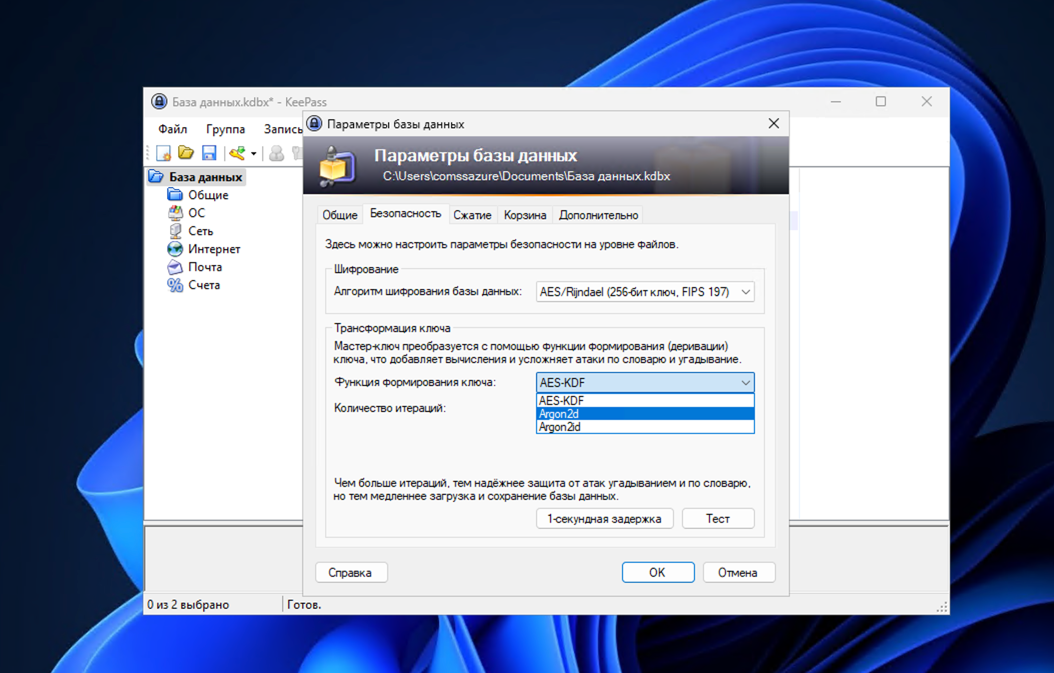Image resolution: width=1054 pixels, height=673 pixels.
Task: Click the KeePass lock icon in main title bar
Action: pyautogui.click(x=159, y=102)
